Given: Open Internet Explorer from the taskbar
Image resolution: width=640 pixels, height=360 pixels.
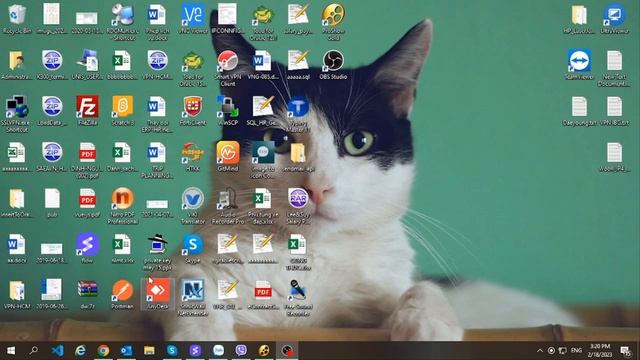Looking at the screenshot, I should pyautogui.click(x=80, y=350).
